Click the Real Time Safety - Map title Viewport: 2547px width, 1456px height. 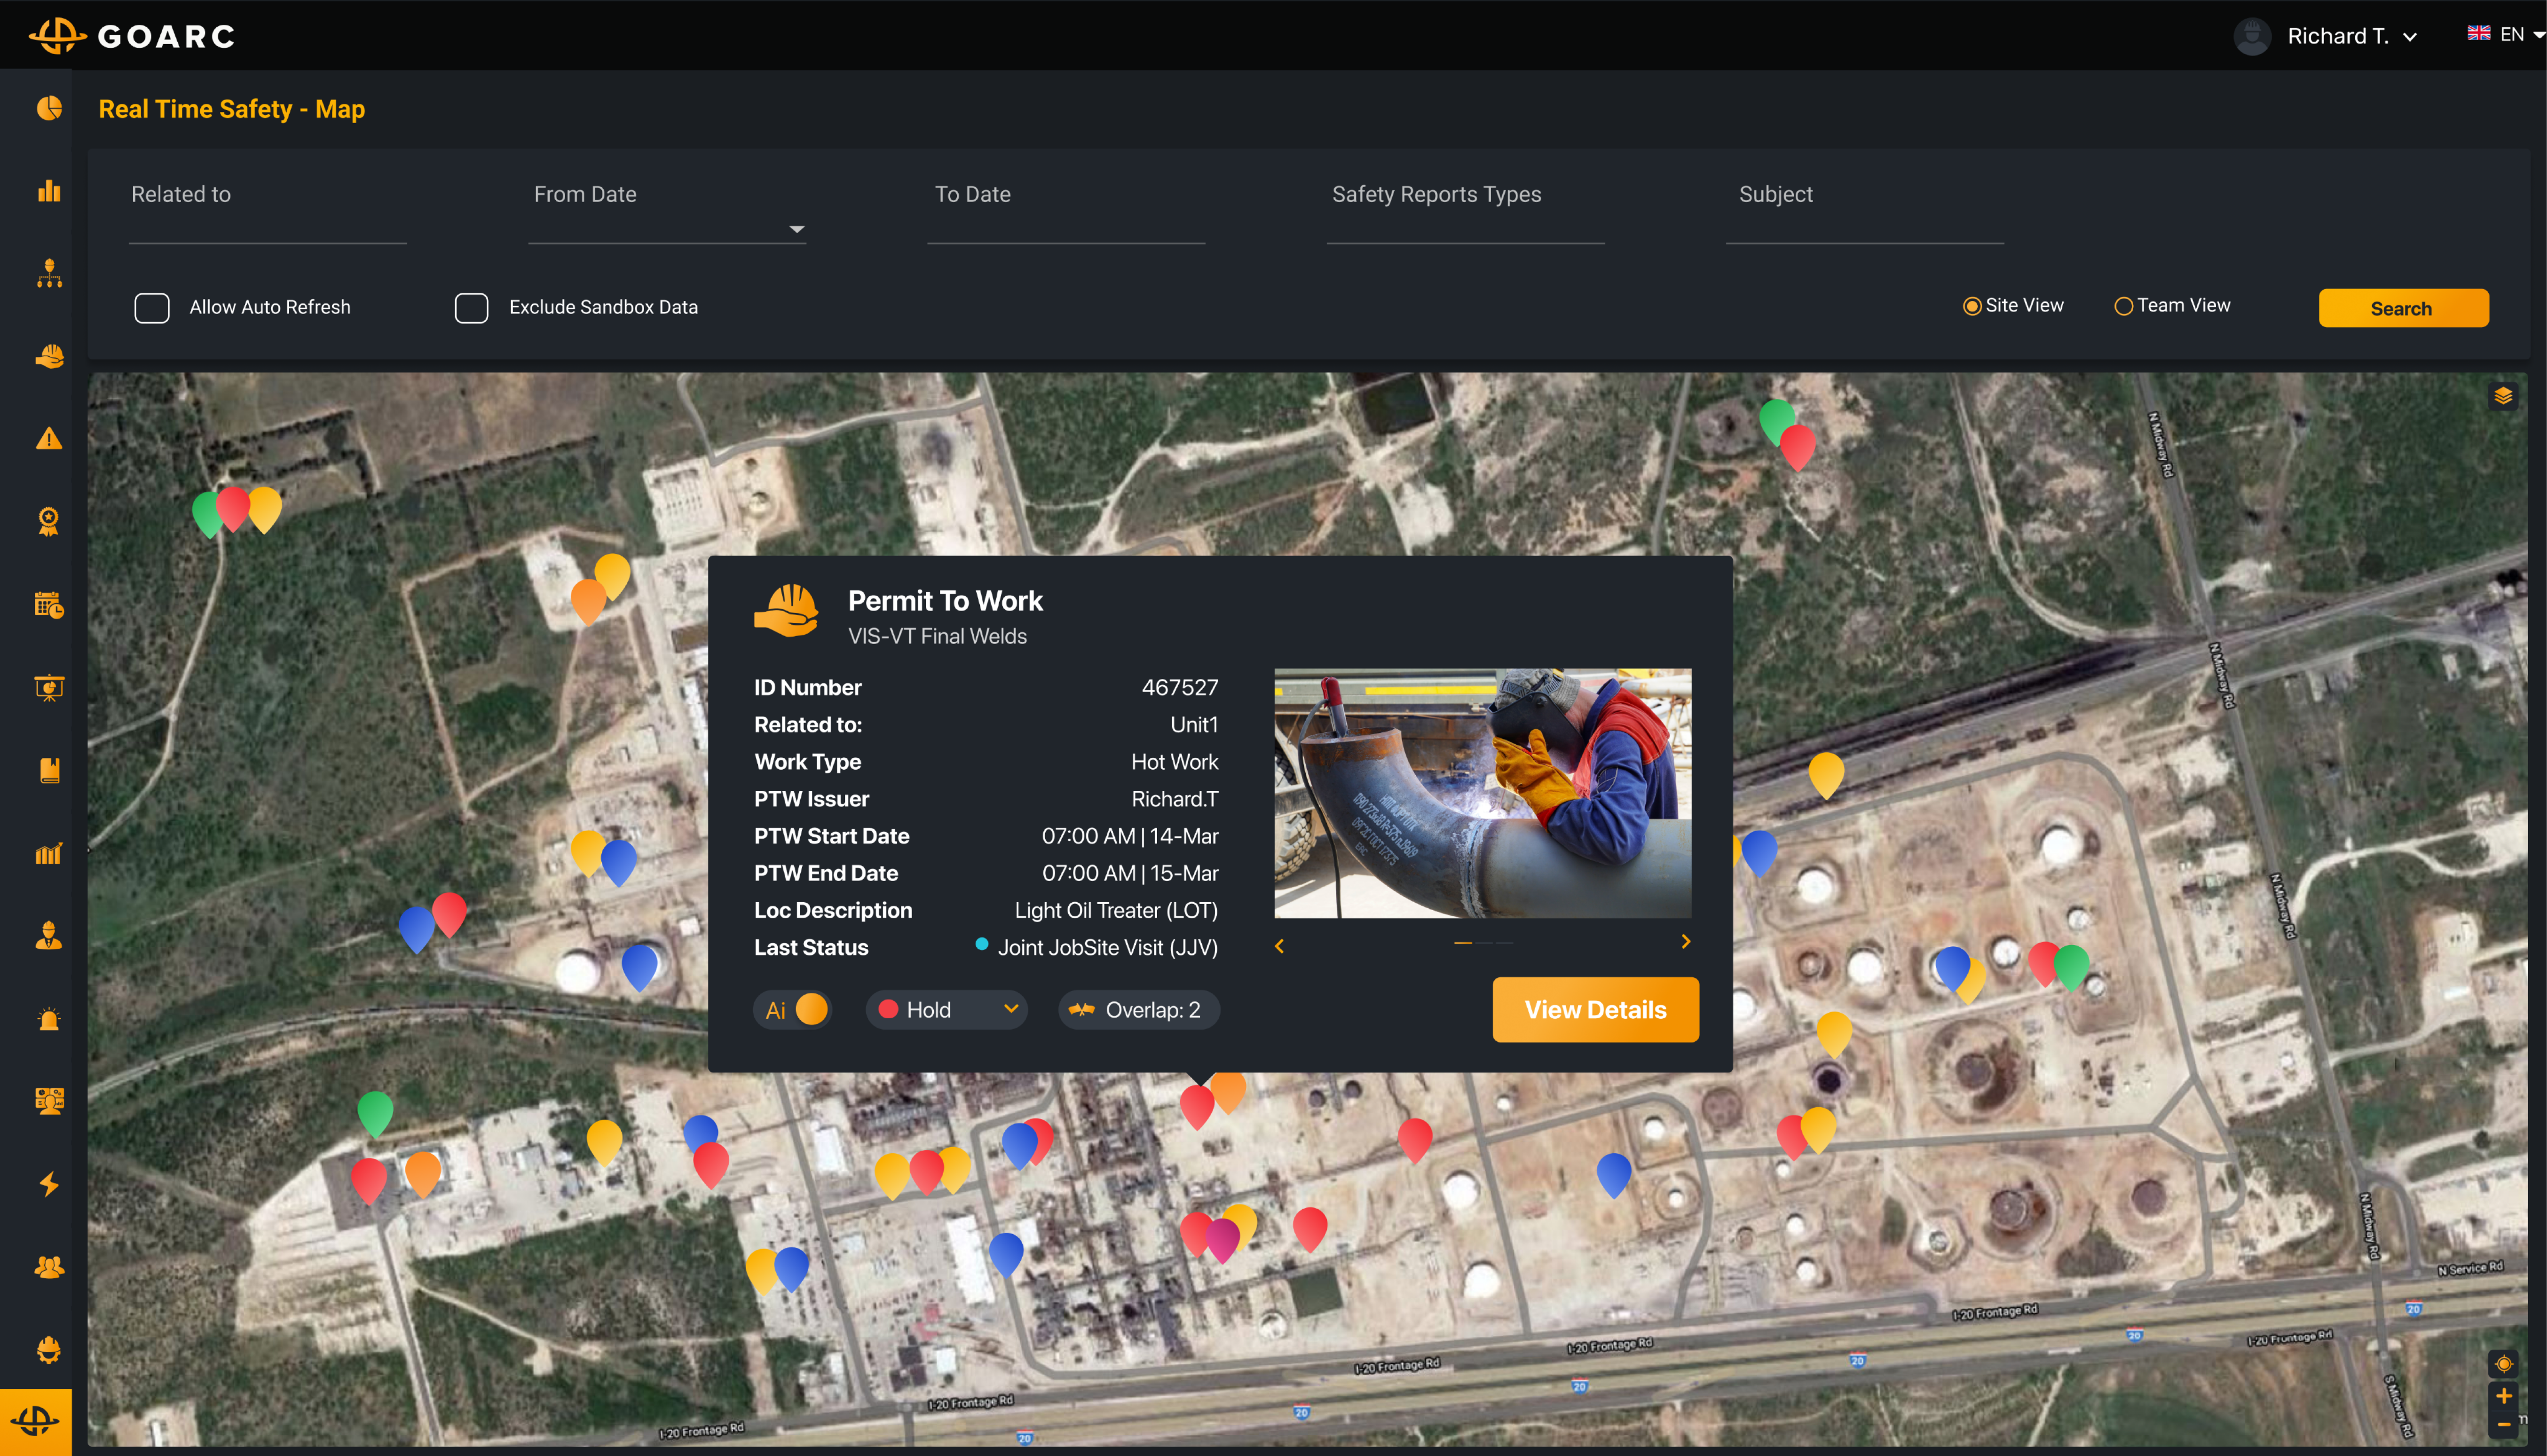tap(232, 109)
